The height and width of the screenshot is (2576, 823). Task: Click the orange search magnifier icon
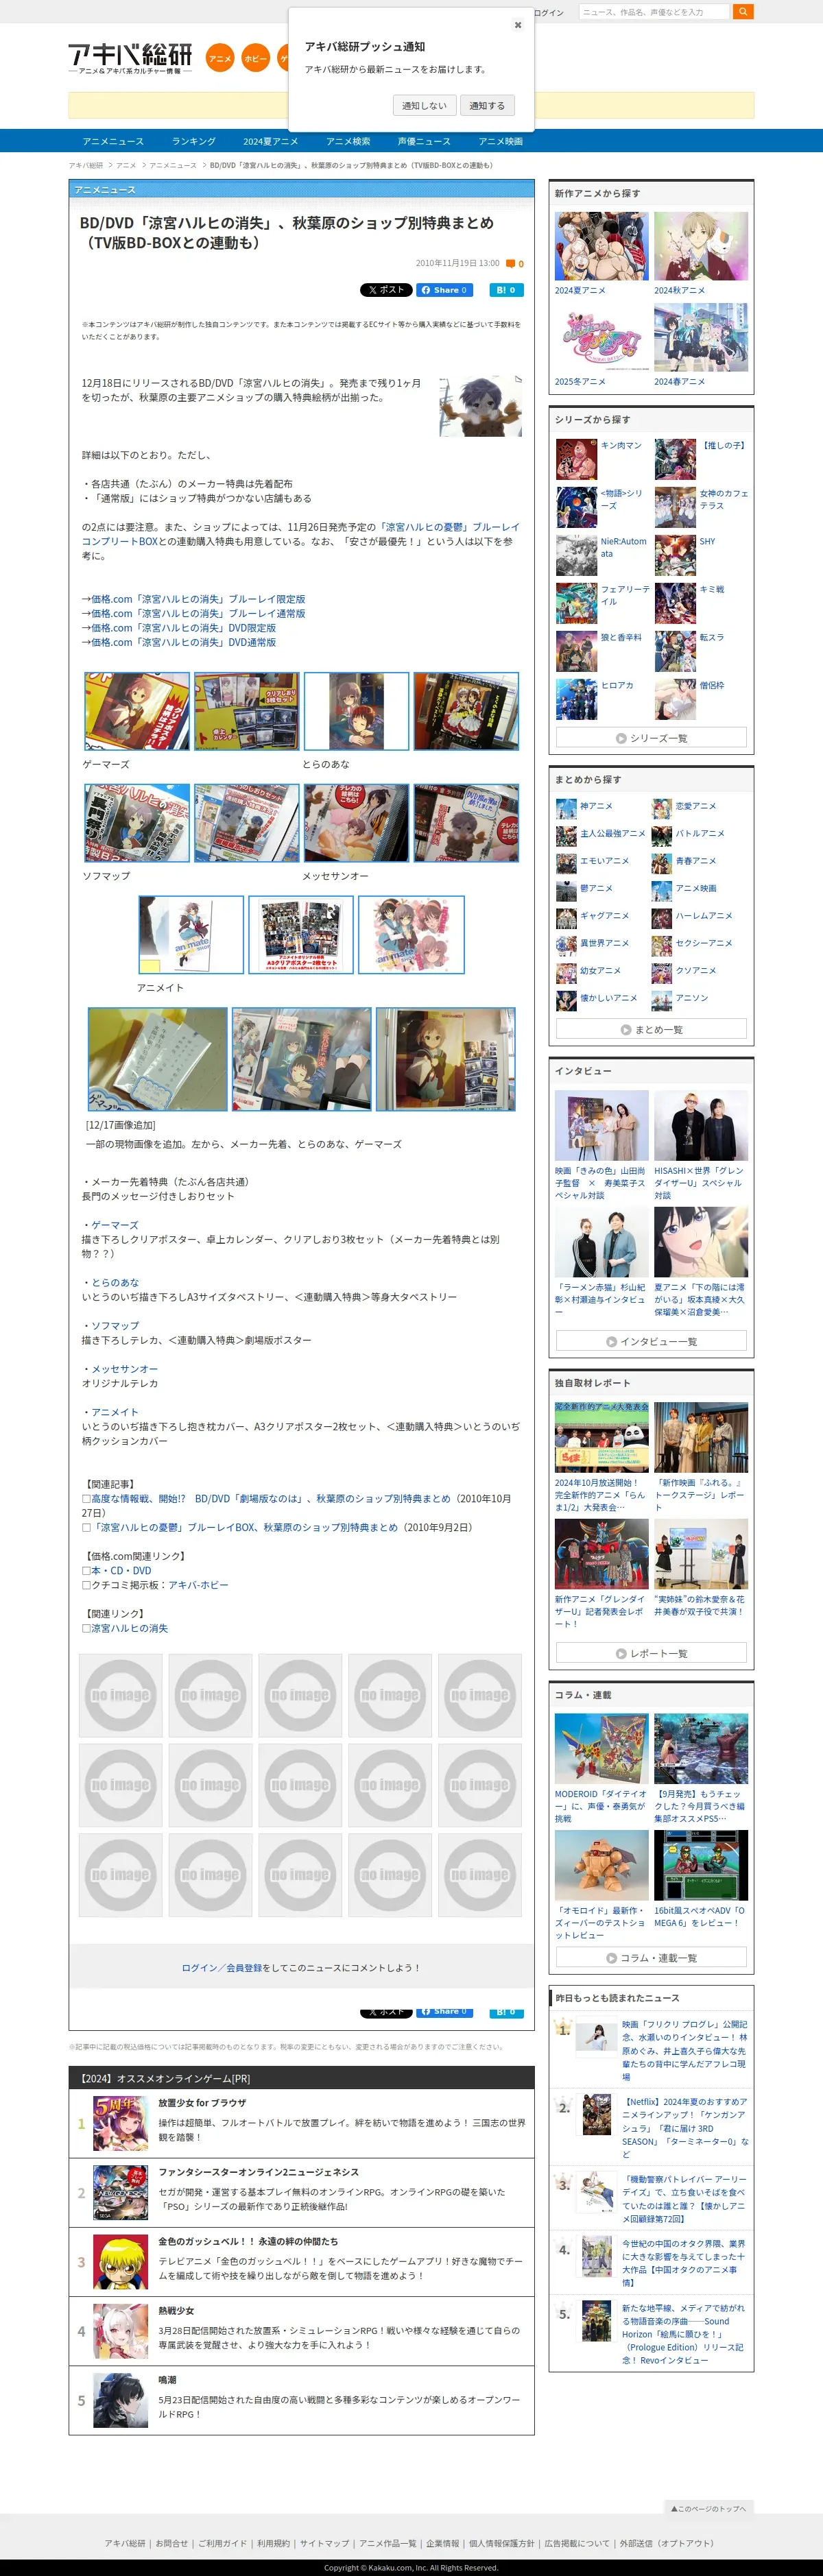[742, 12]
